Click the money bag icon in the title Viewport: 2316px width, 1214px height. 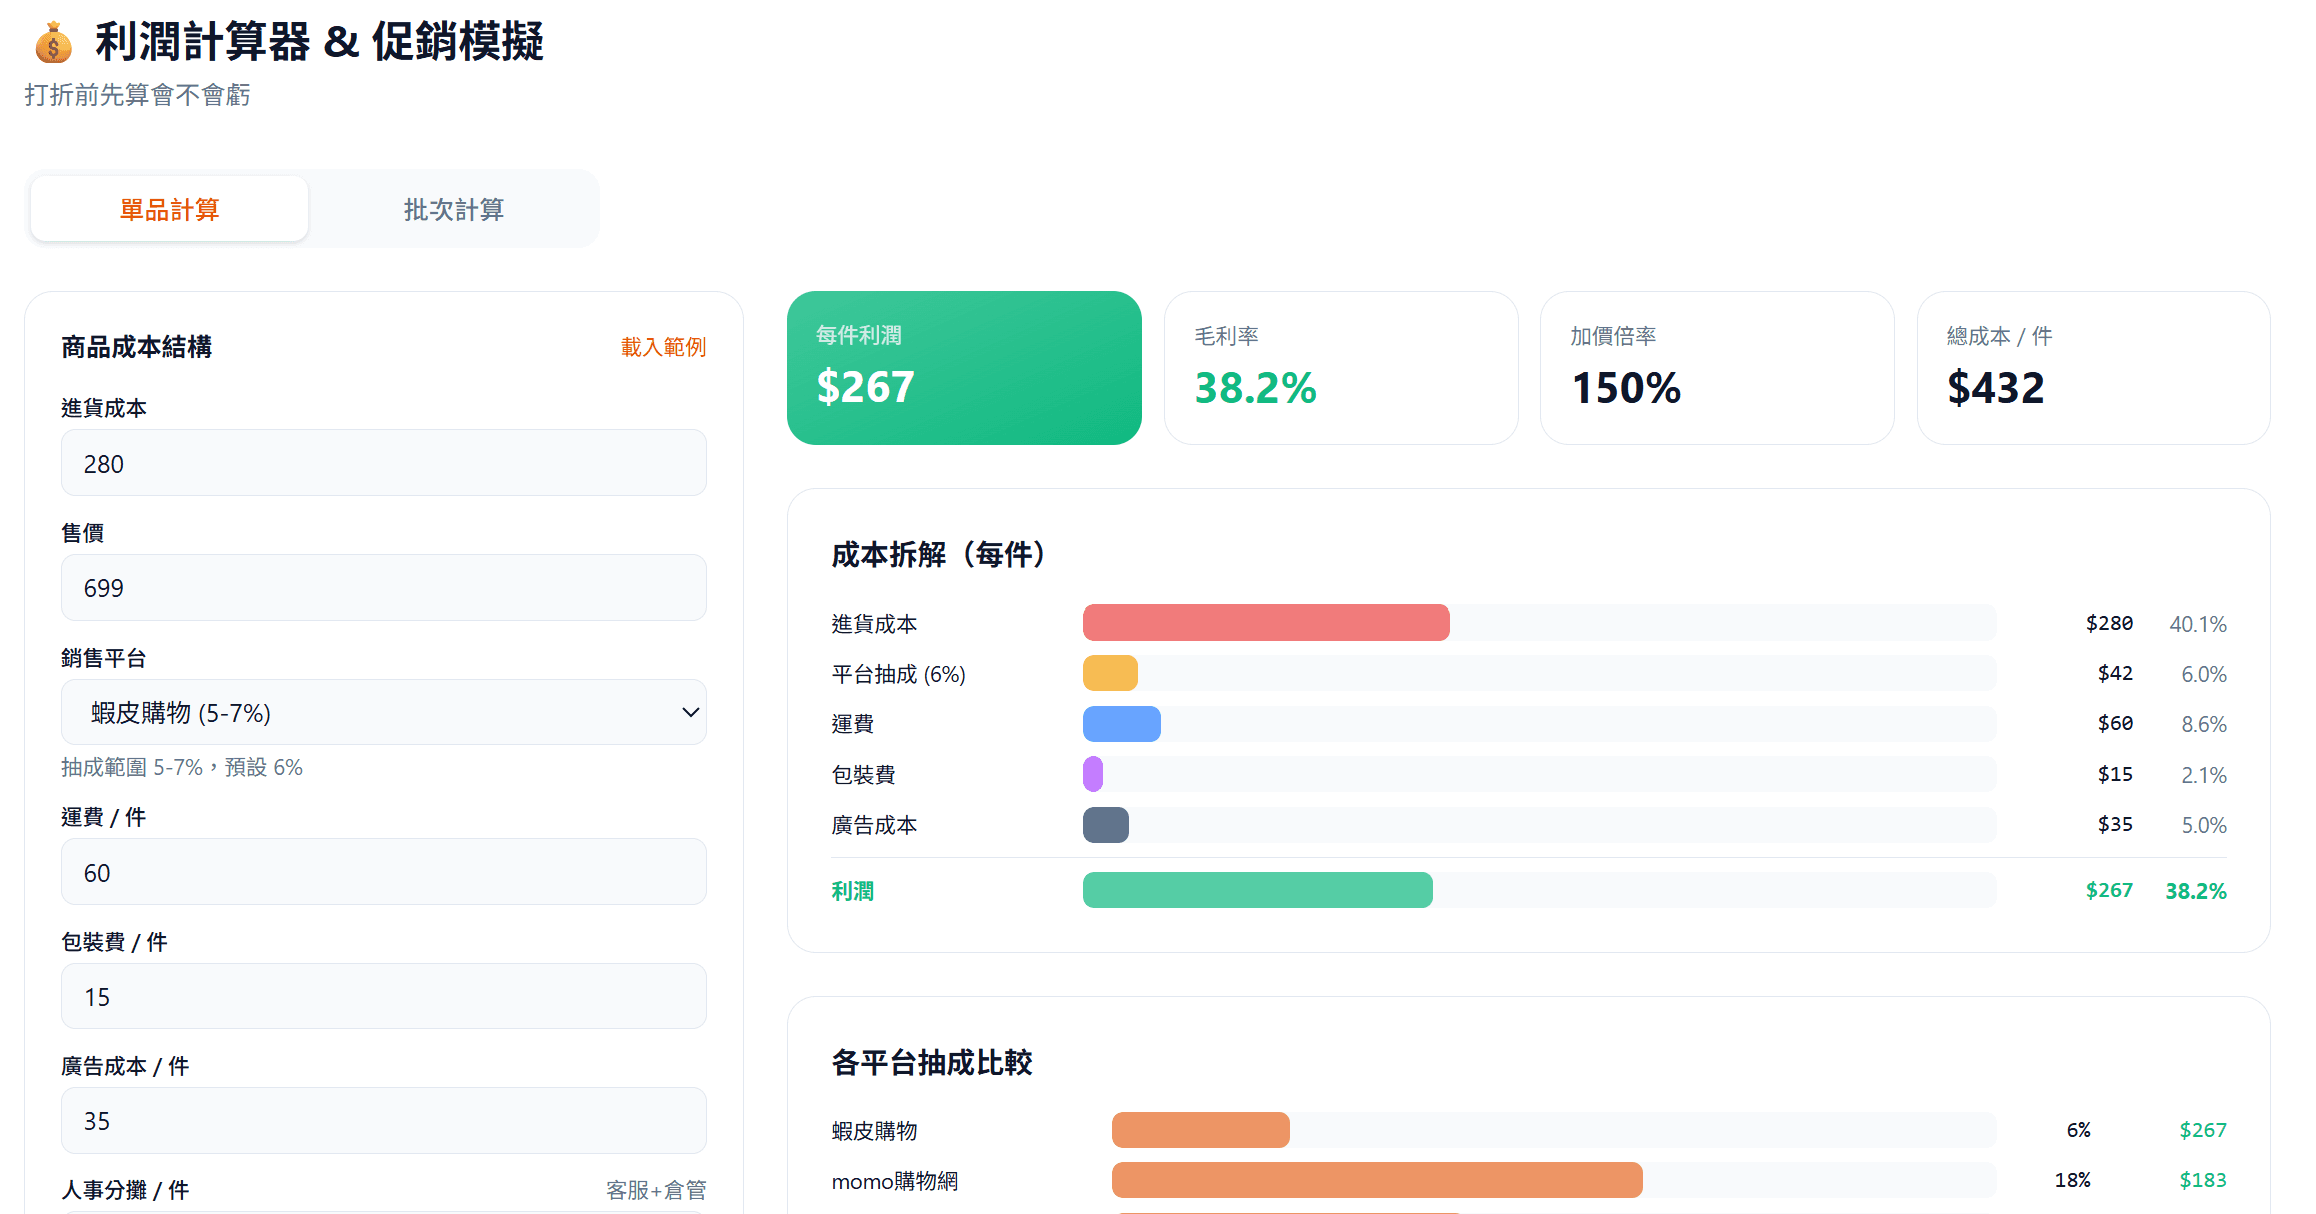(53, 43)
